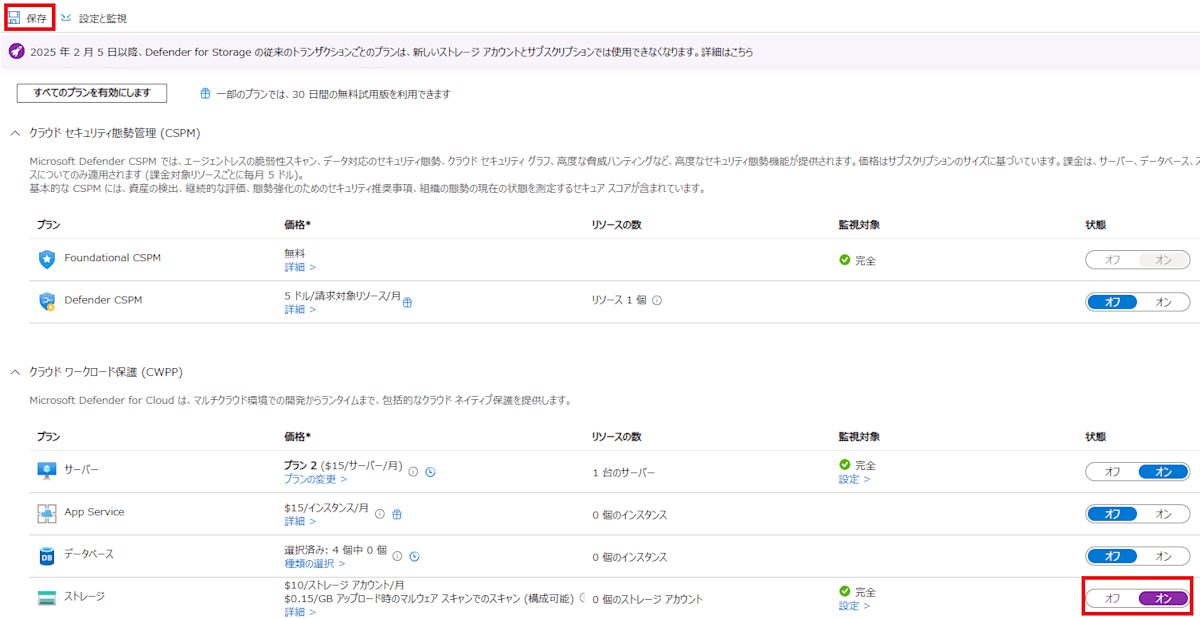Open 詳細 link for ストレージ

(300, 612)
